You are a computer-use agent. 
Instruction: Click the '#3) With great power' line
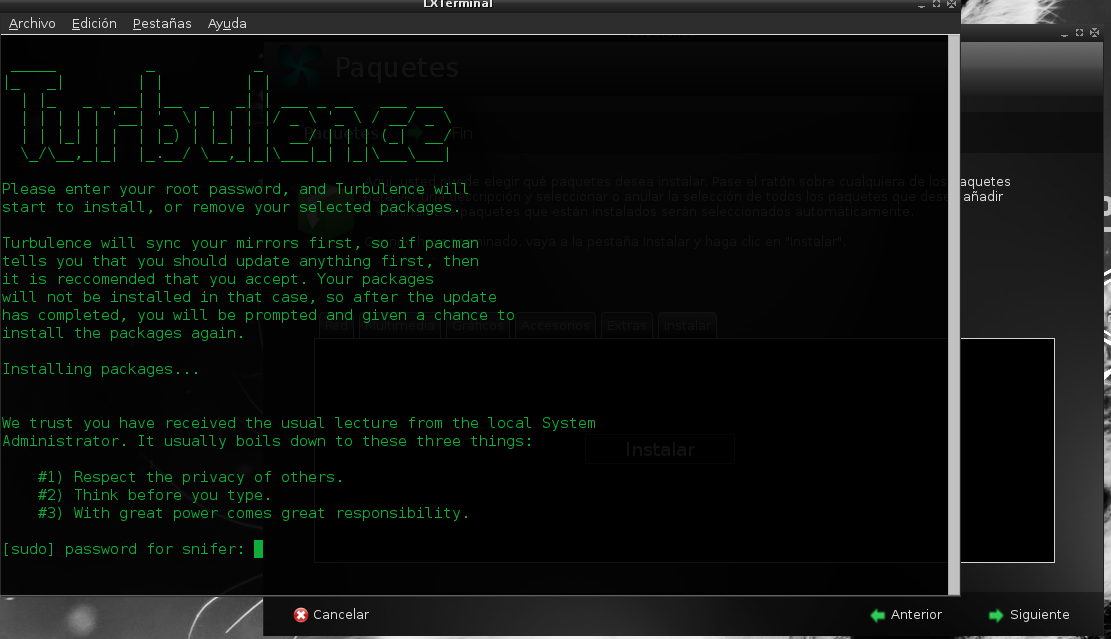click(254, 513)
